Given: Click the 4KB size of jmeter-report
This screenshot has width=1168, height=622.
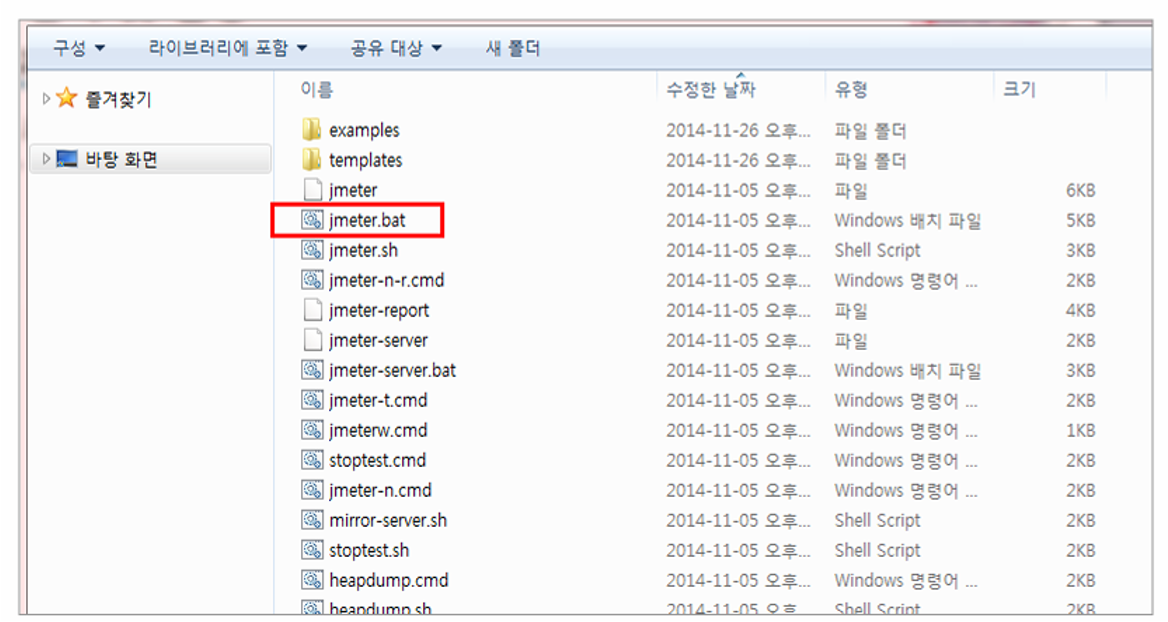Looking at the screenshot, I should pyautogui.click(x=1080, y=310).
